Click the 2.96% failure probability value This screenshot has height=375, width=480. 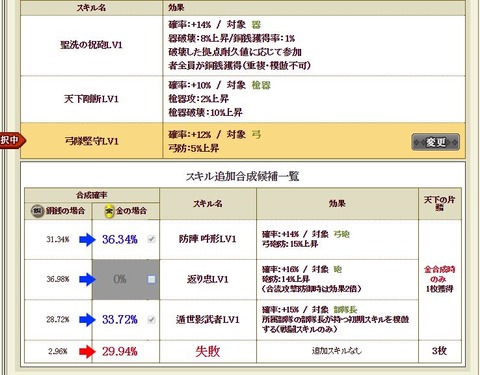tap(58, 351)
